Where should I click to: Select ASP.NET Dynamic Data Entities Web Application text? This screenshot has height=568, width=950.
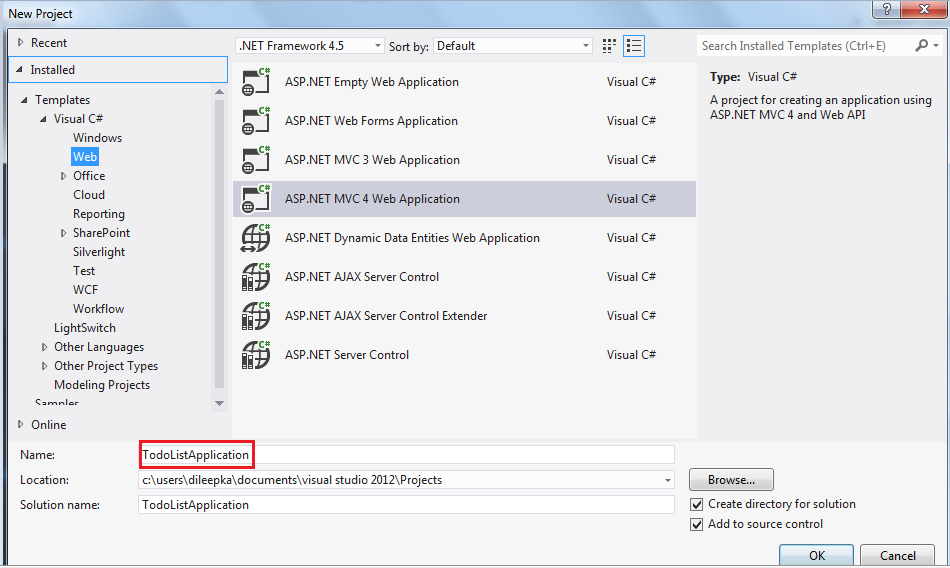point(412,238)
